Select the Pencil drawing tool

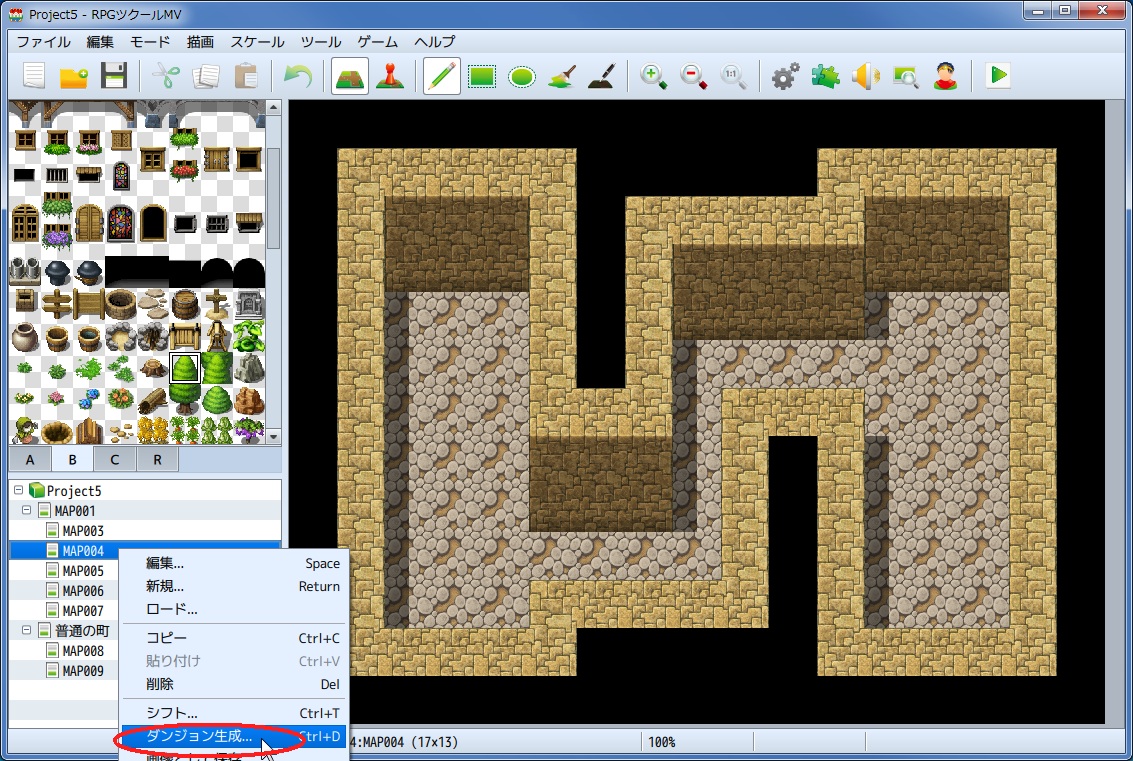441,76
